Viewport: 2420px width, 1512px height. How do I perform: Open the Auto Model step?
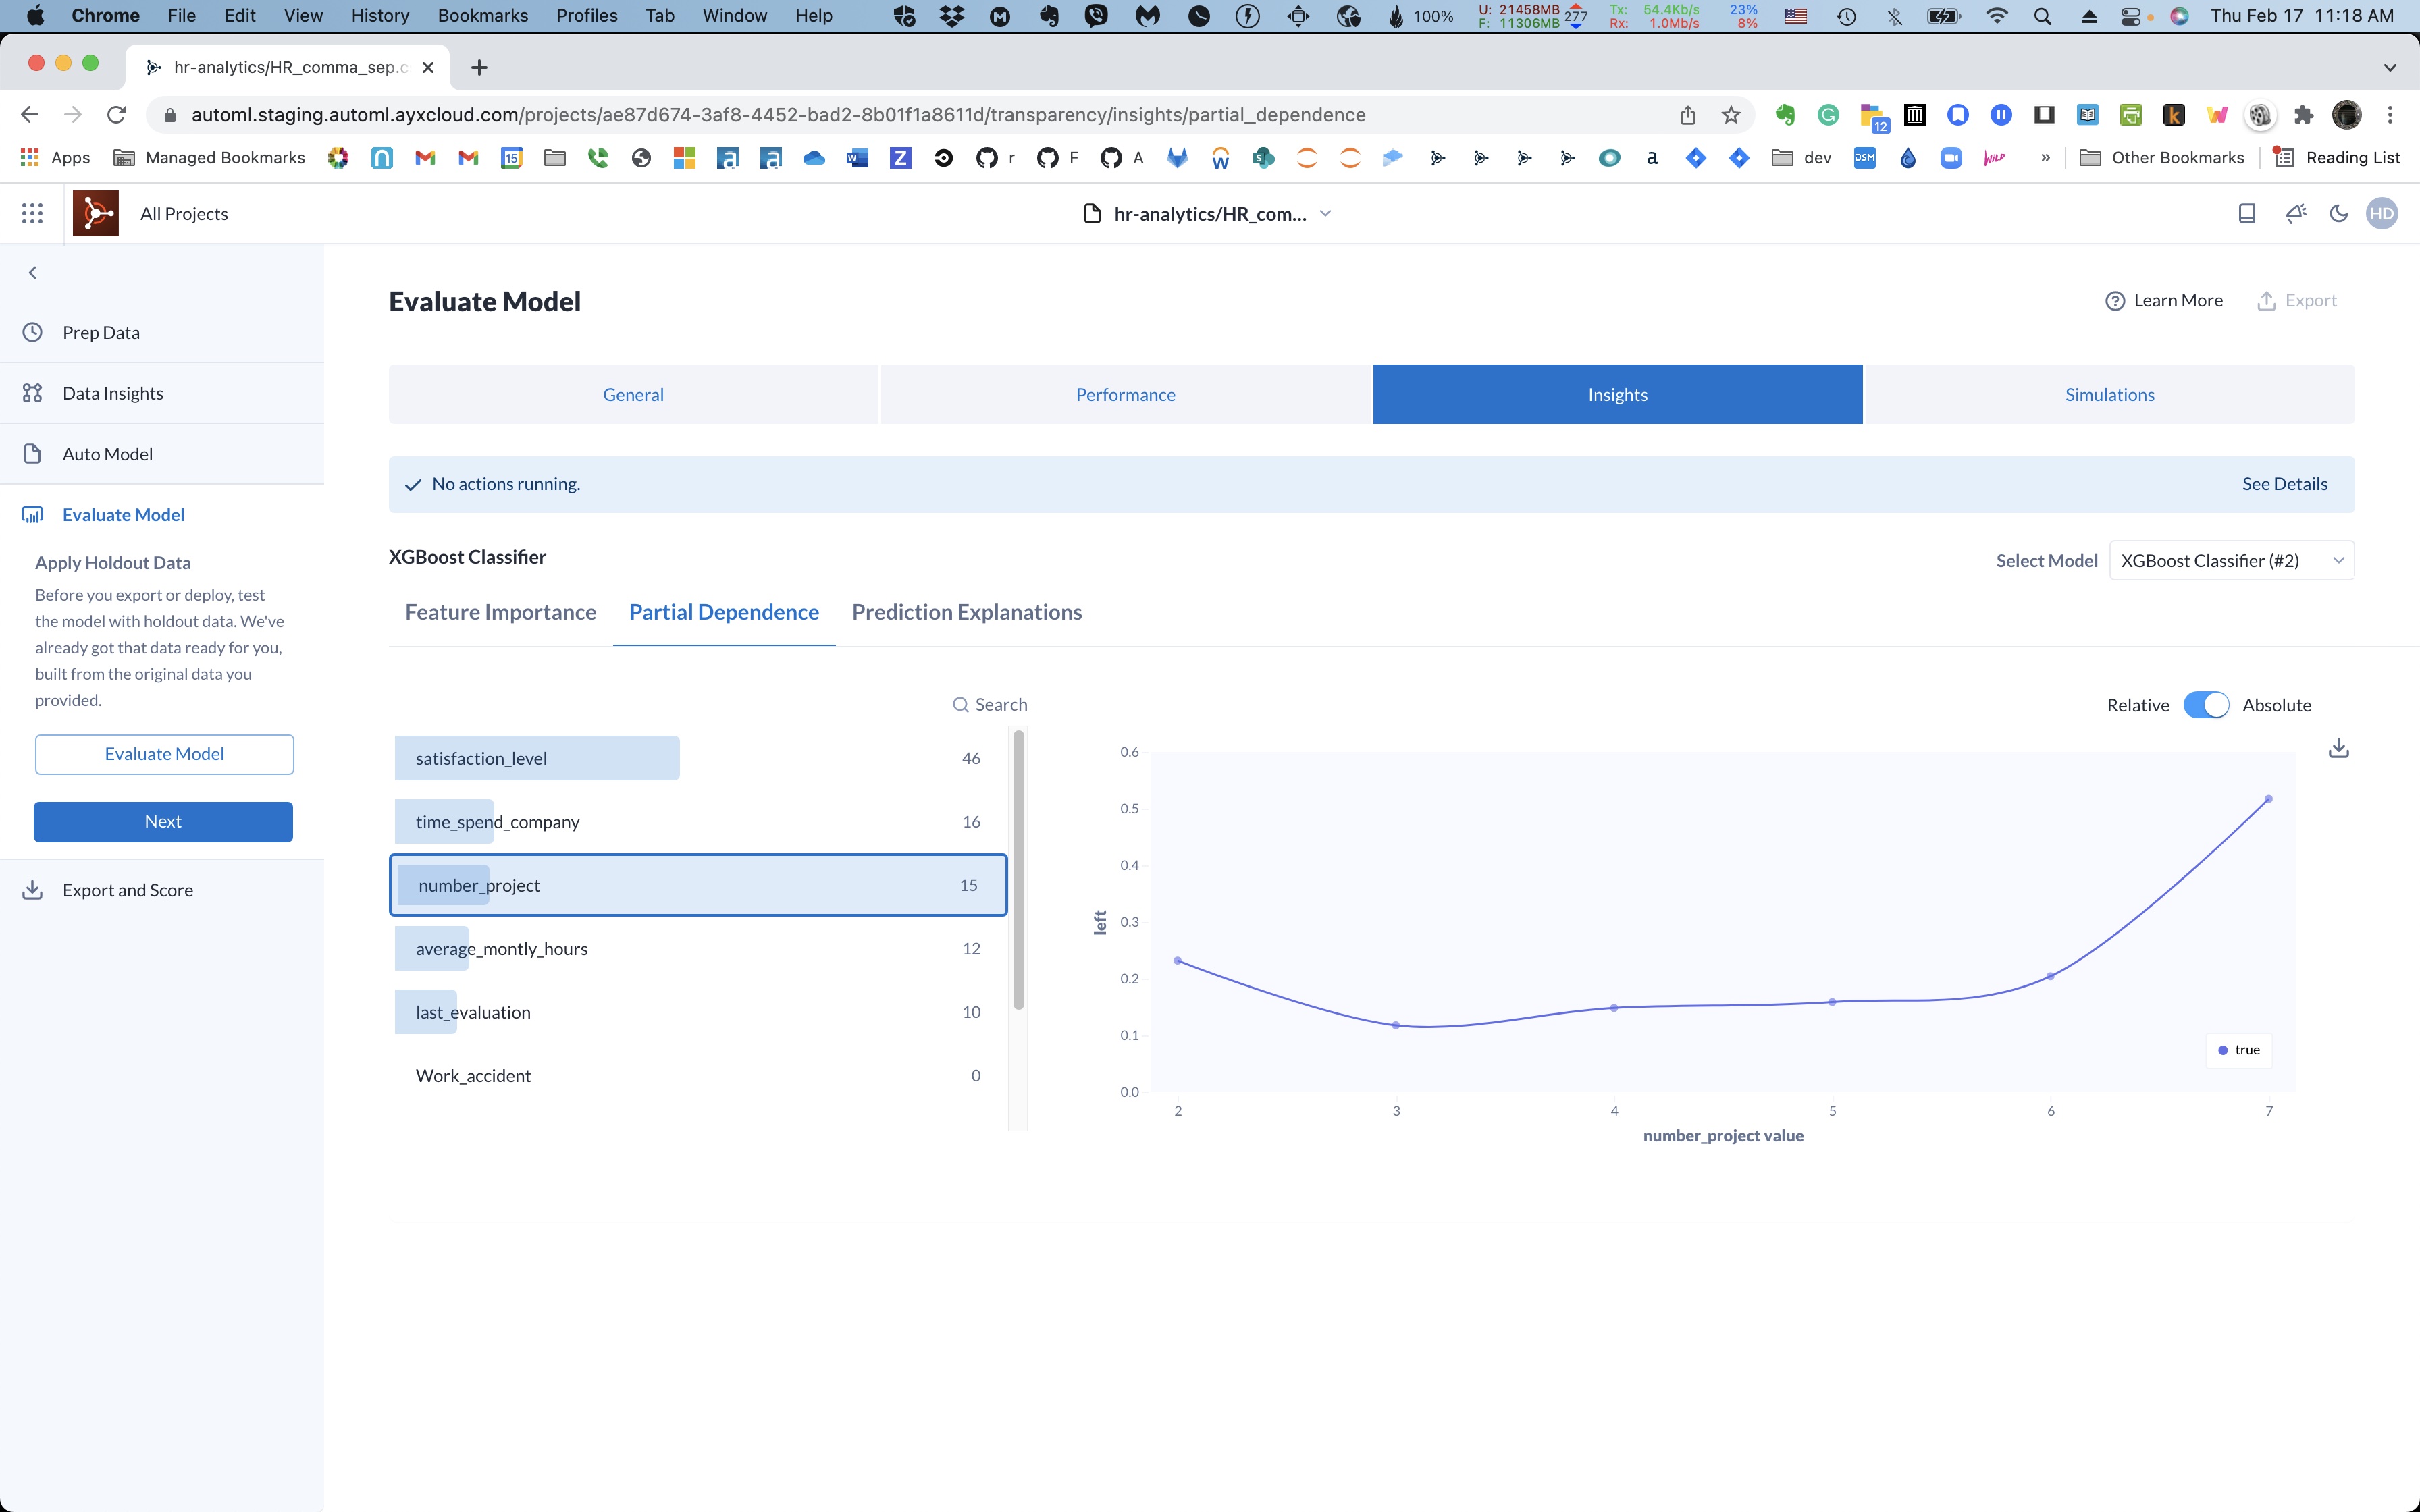(x=107, y=453)
